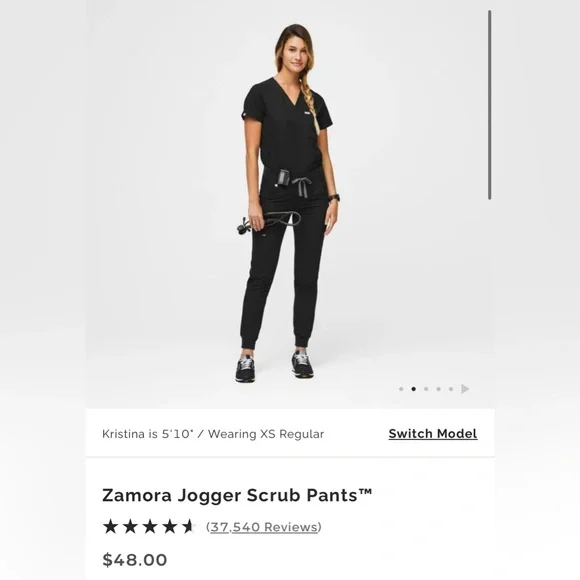Select the active second carousel dot

pos(414,389)
